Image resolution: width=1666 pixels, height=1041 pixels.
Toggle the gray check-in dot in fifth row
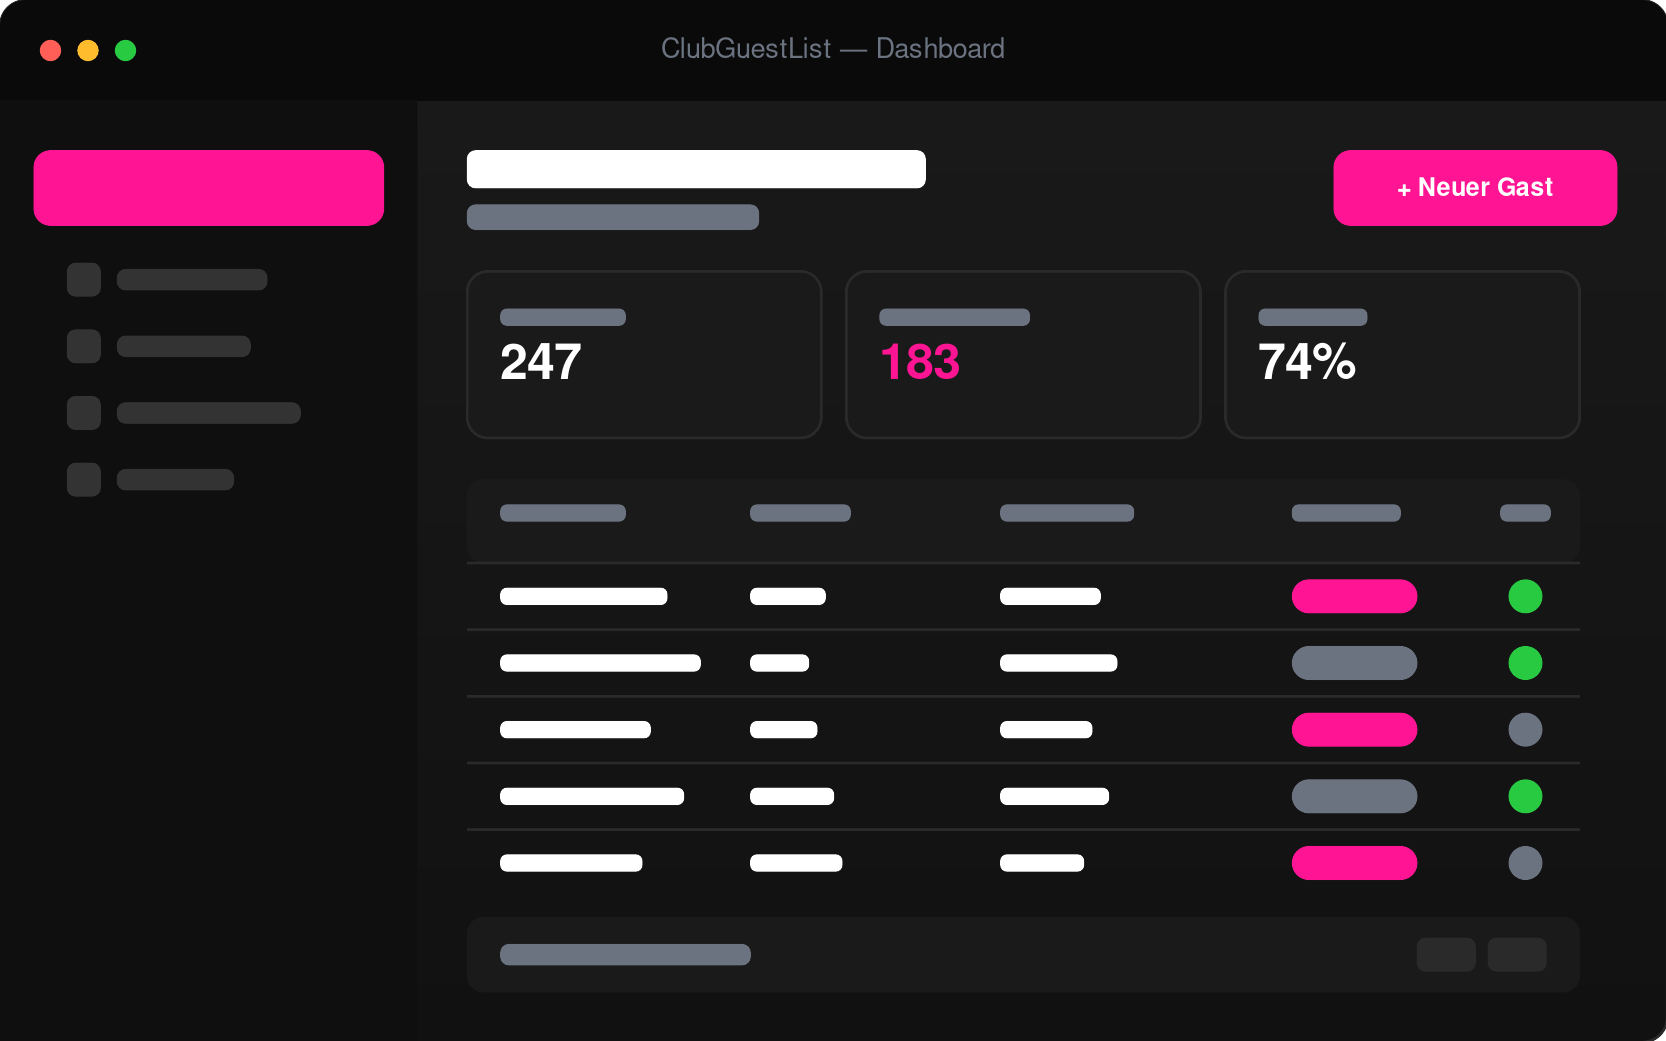pyautogui.click(x=1525, y=863)
